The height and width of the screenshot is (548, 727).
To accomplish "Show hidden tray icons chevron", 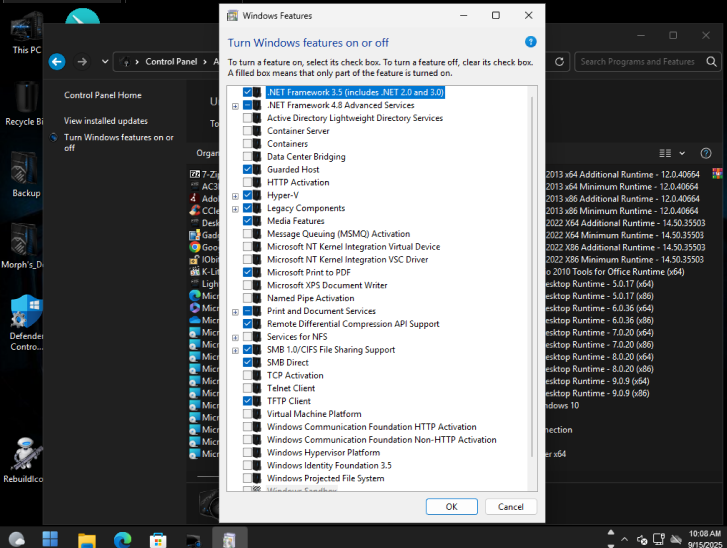I will pyautogui.click(x=625, y=539).
